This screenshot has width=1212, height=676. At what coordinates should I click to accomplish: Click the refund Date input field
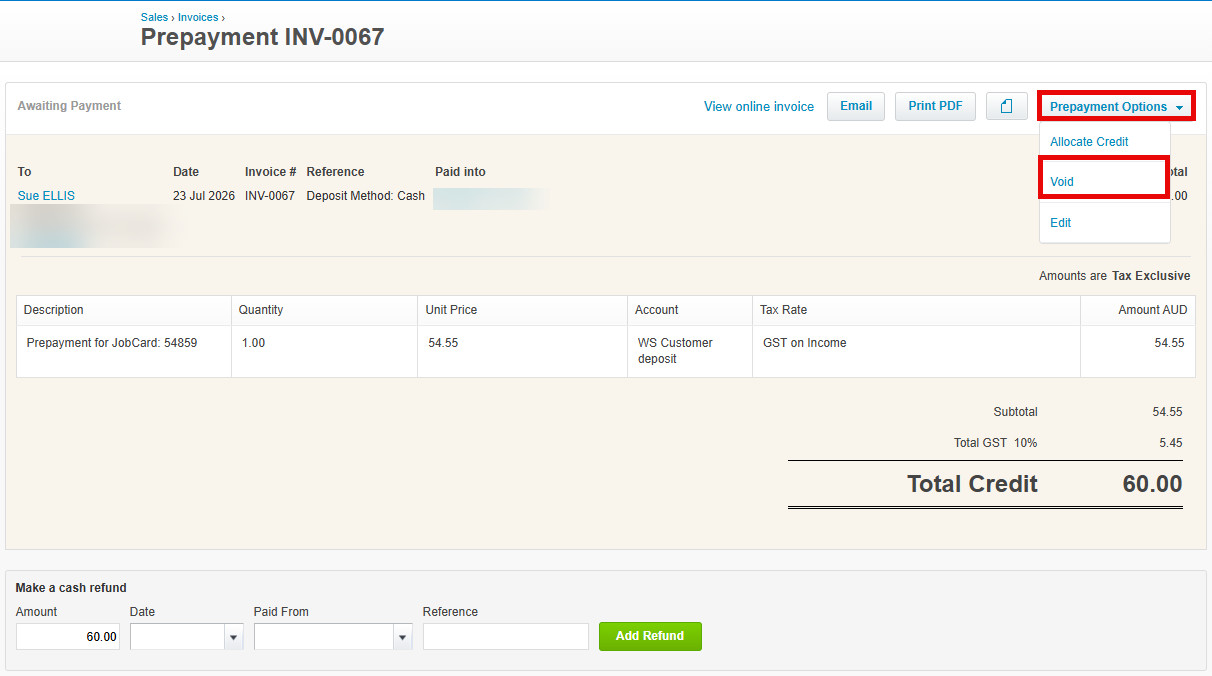177,636
